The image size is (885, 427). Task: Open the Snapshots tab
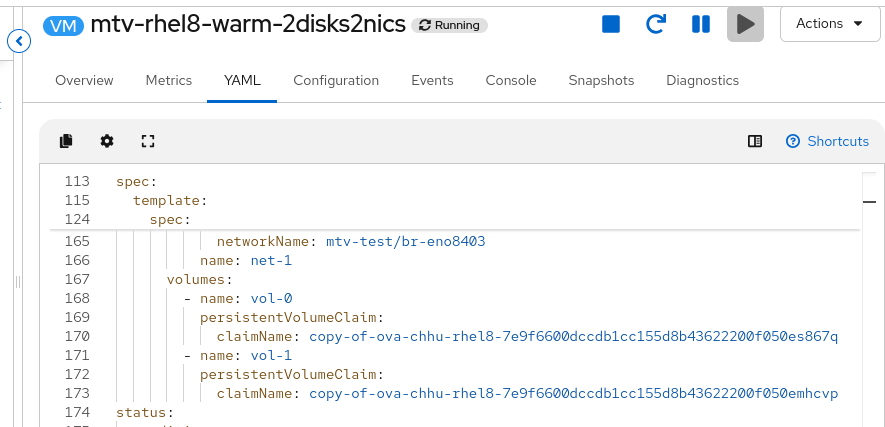point(601,80)
